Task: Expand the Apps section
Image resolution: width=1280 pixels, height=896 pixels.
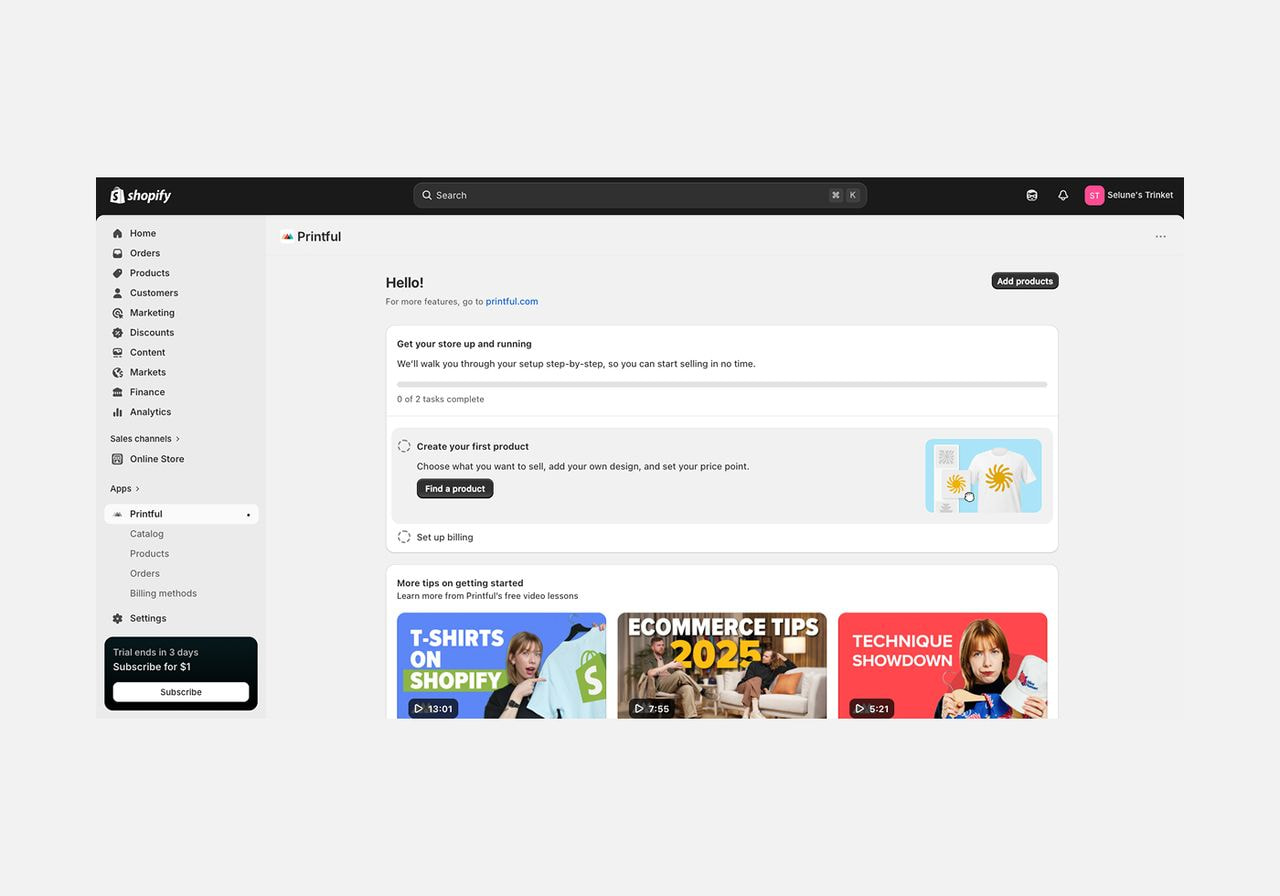Action: click(125, 489)
